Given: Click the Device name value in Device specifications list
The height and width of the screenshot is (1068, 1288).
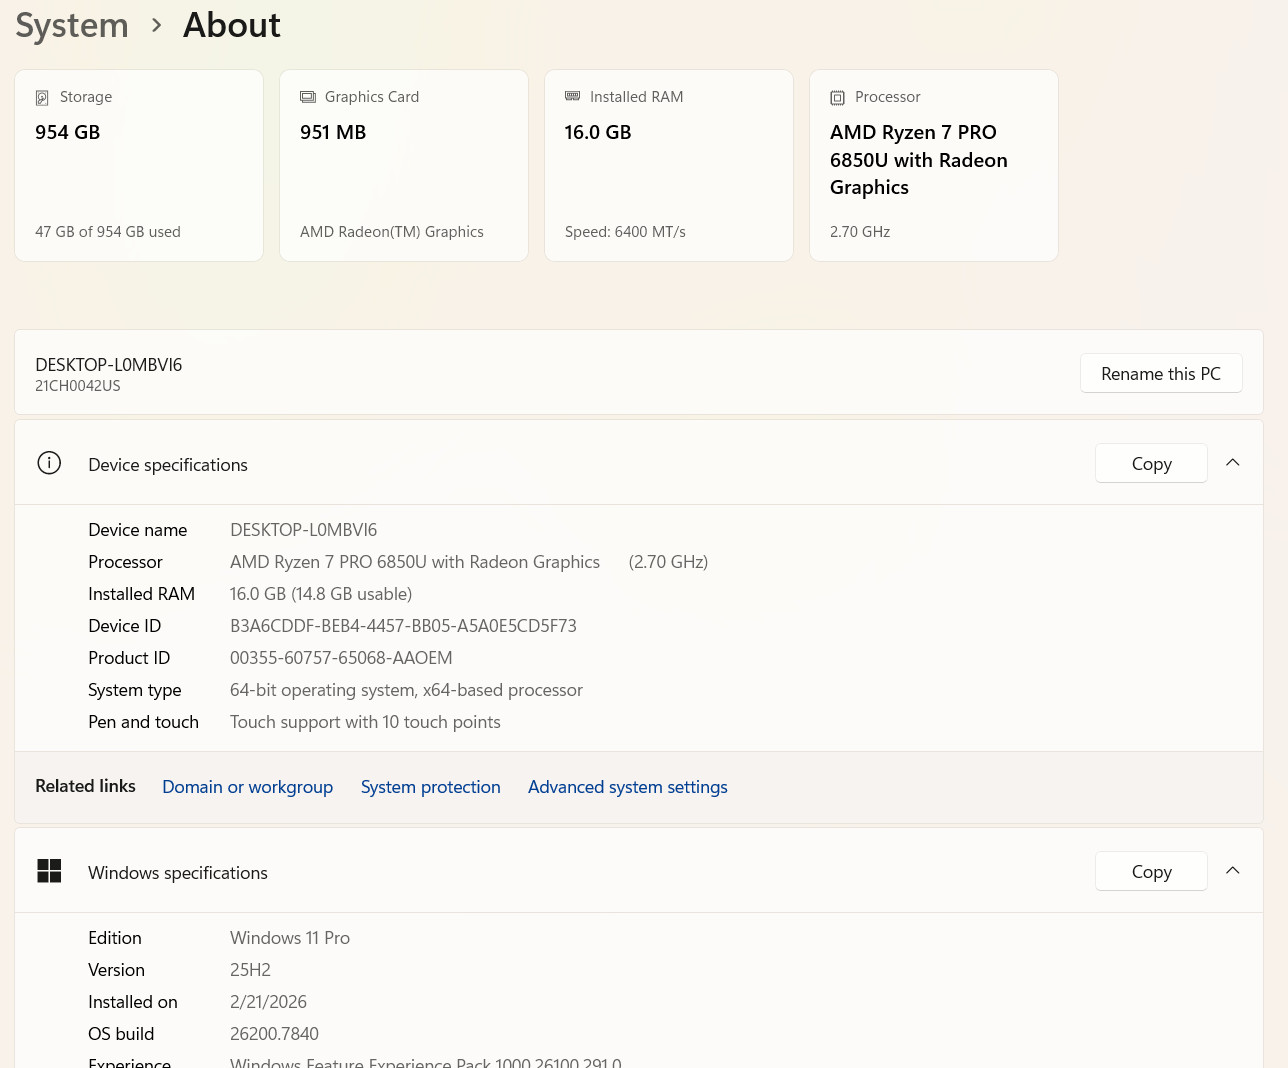Looking at the screenshot, I should 303,530.
